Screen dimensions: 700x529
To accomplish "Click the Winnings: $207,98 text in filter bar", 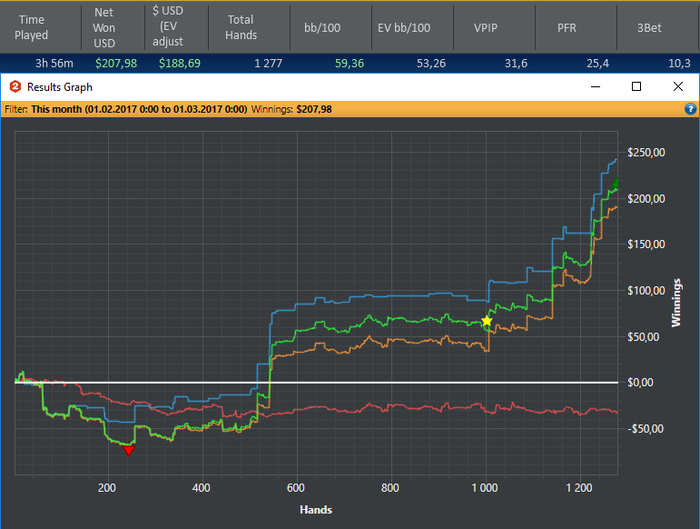I will pos(292,109).
